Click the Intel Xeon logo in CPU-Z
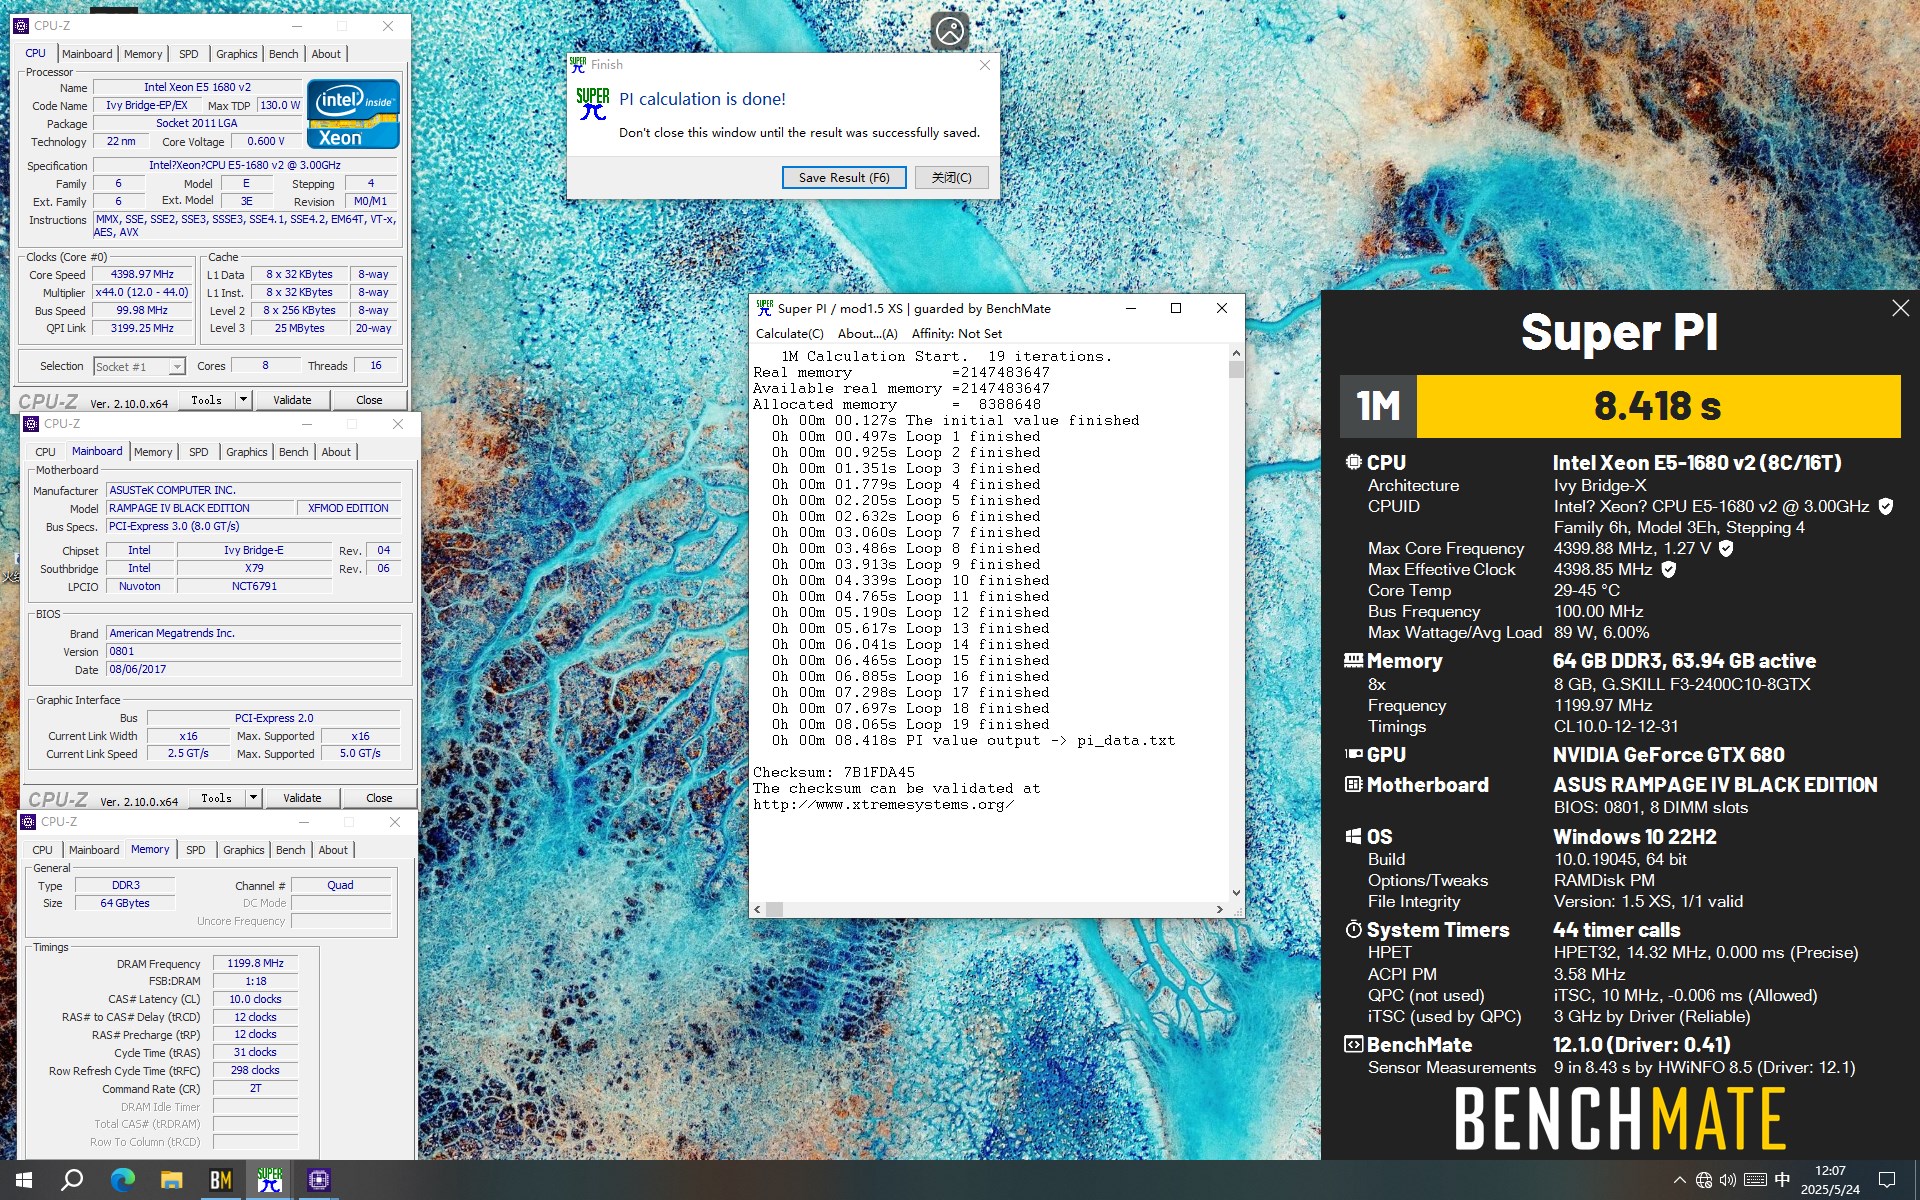 [354, 114]
